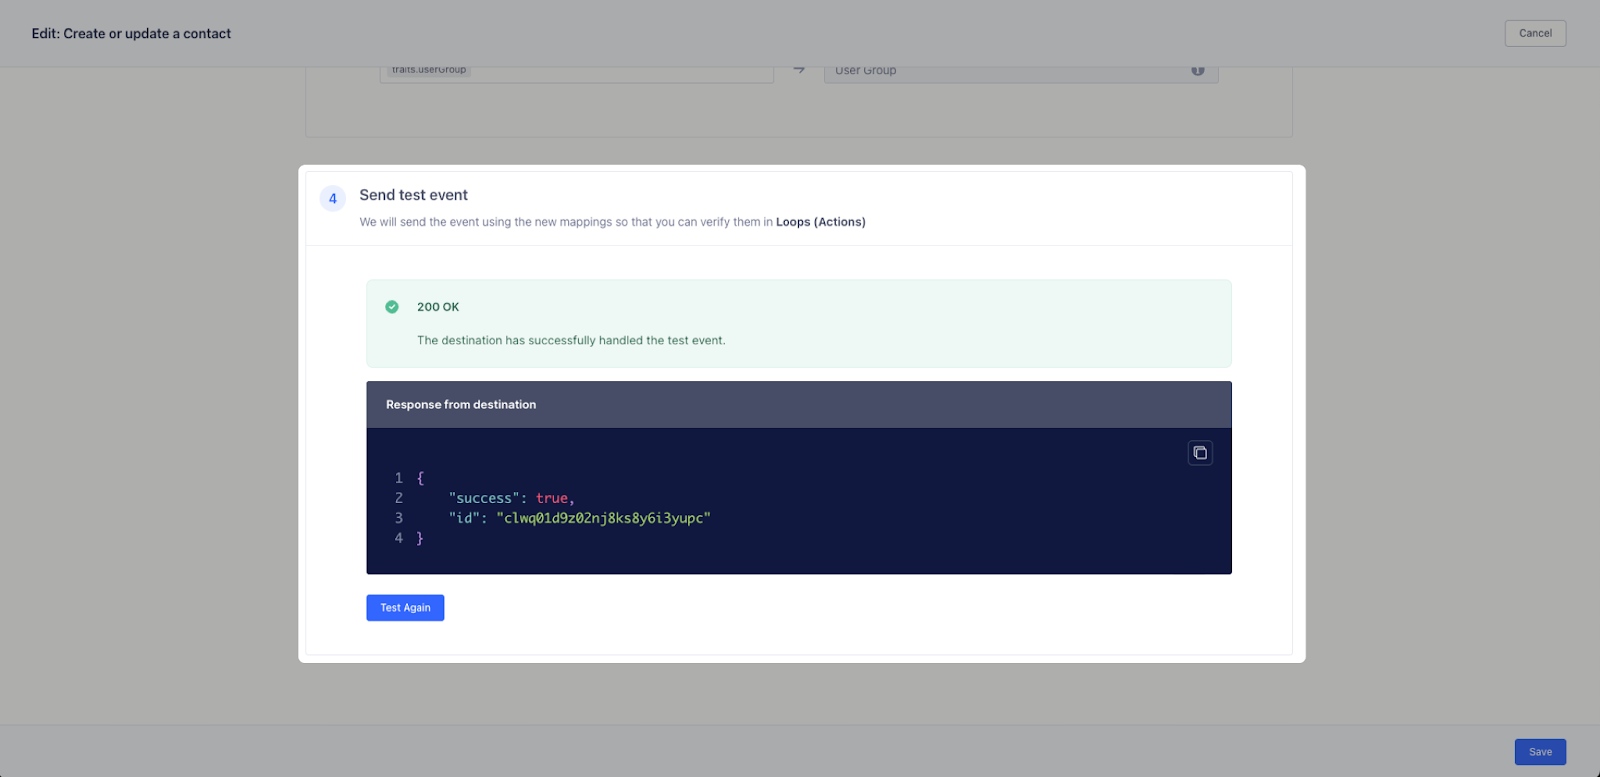Copy the response JSON to clipboard

(x=1200, y=453)
